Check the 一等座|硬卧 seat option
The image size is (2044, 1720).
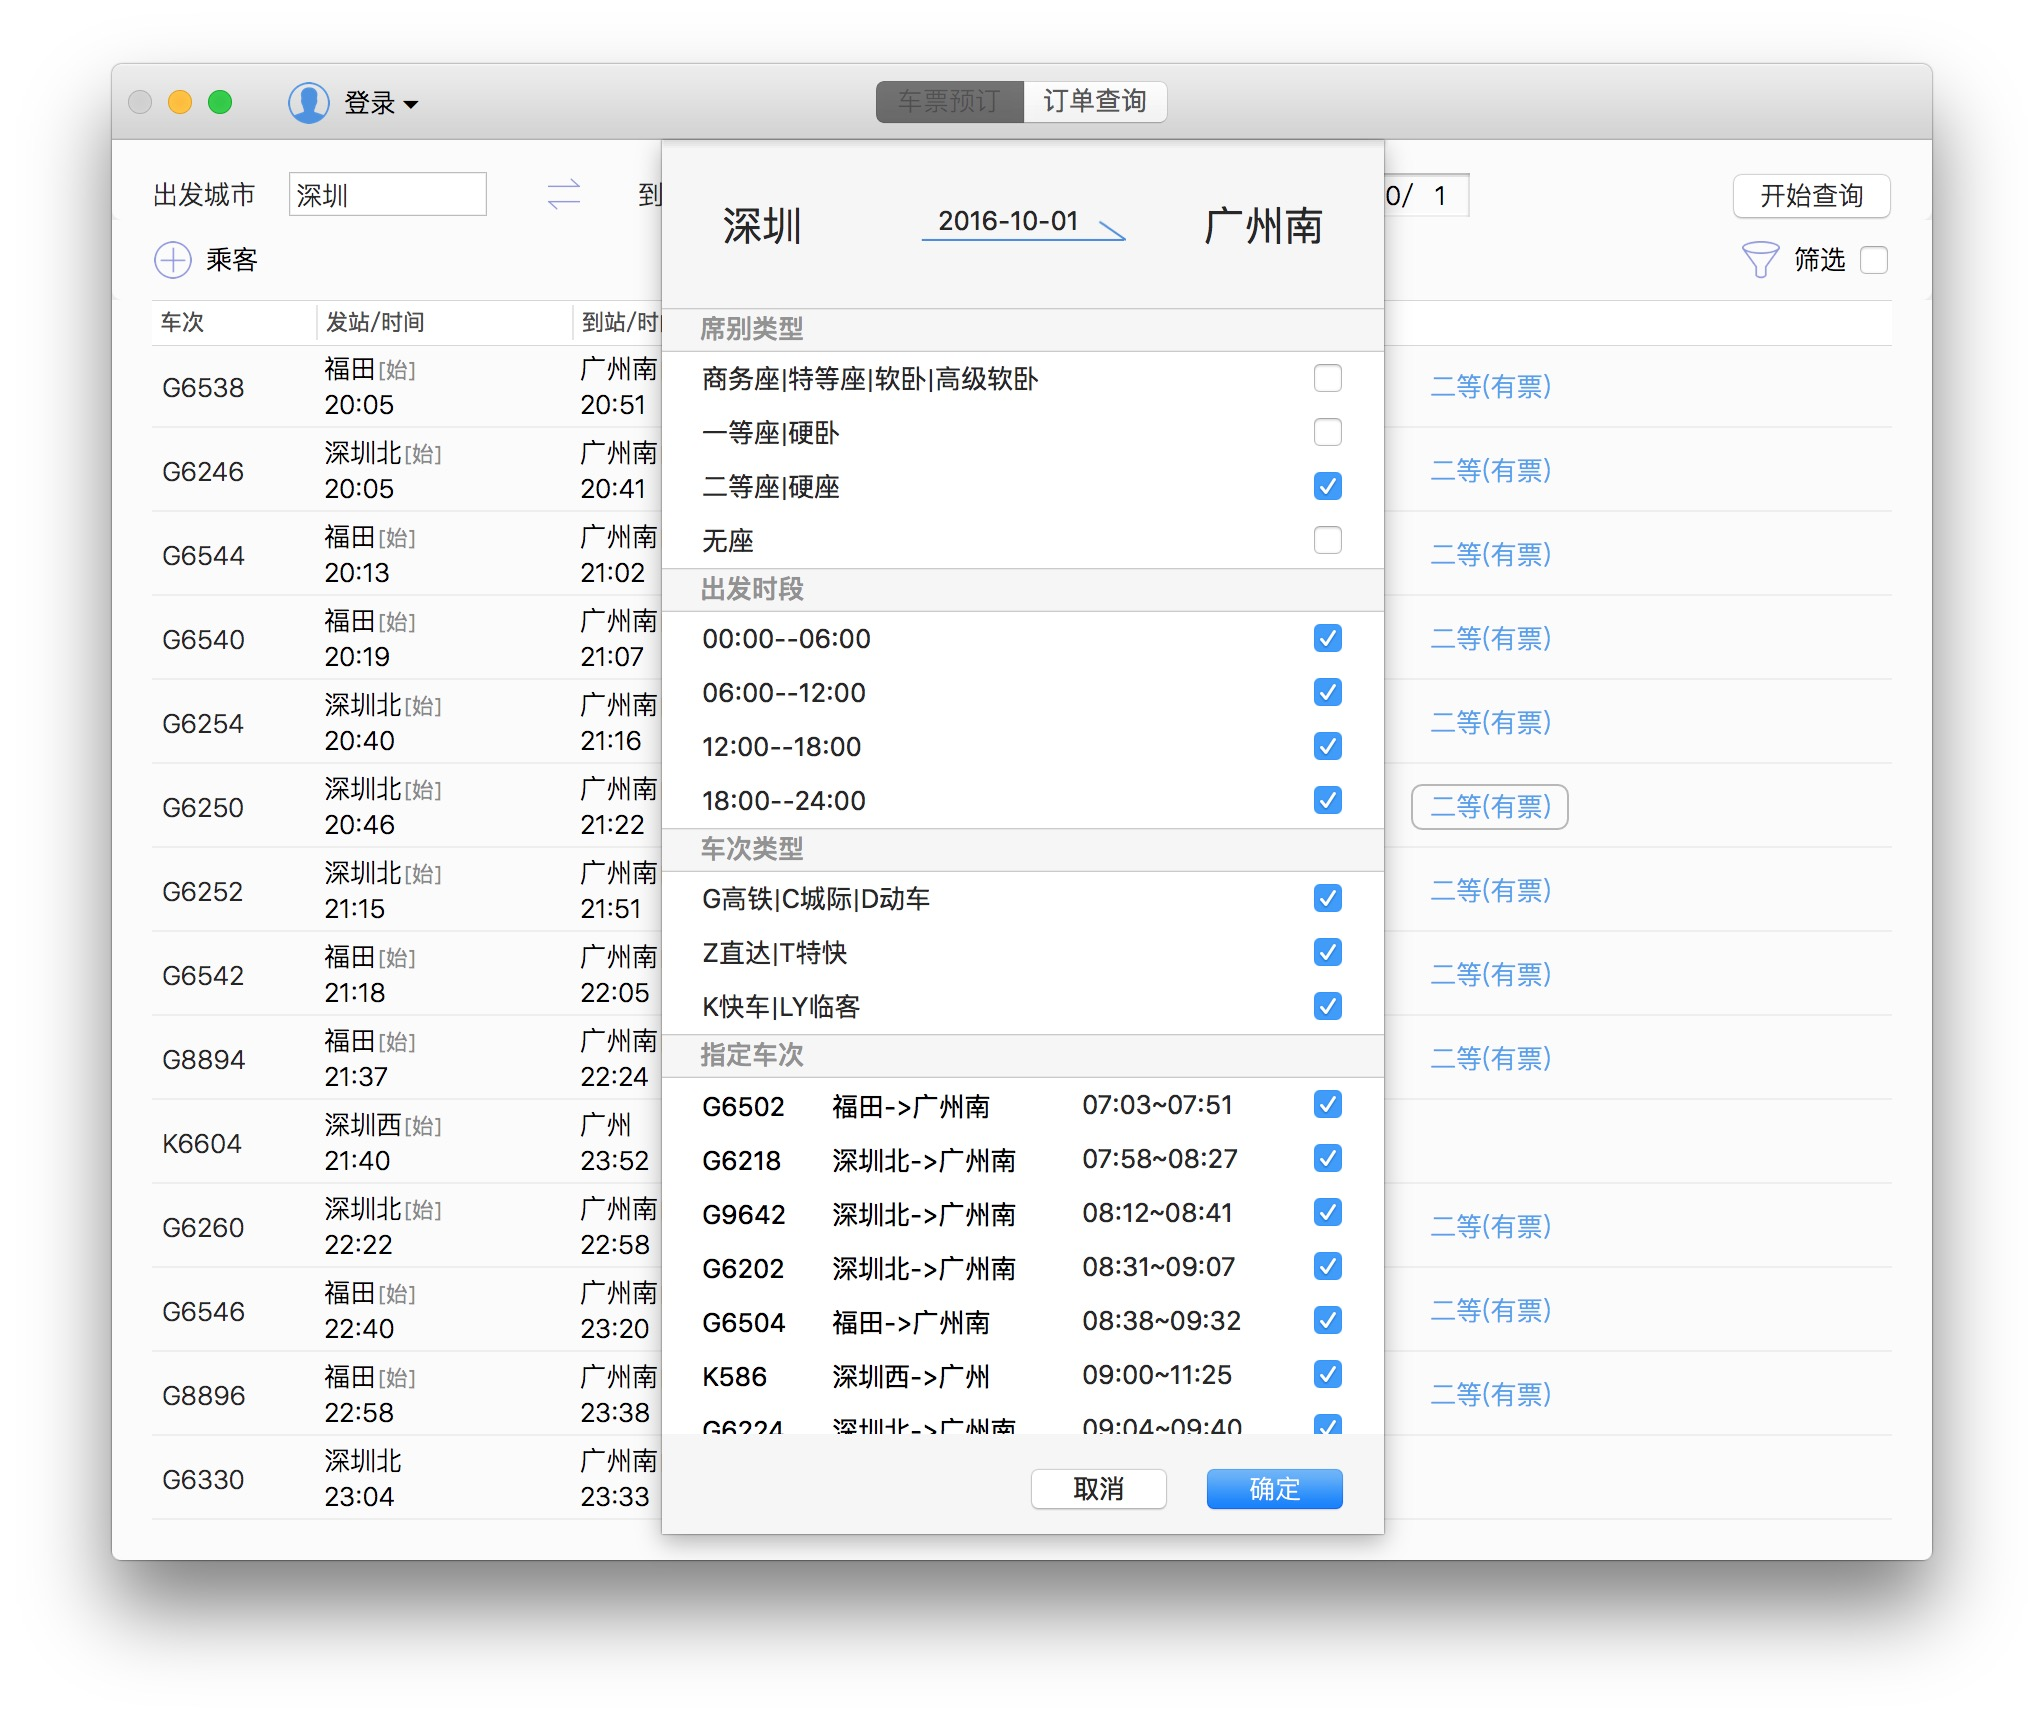click(x=1327, y=432)
